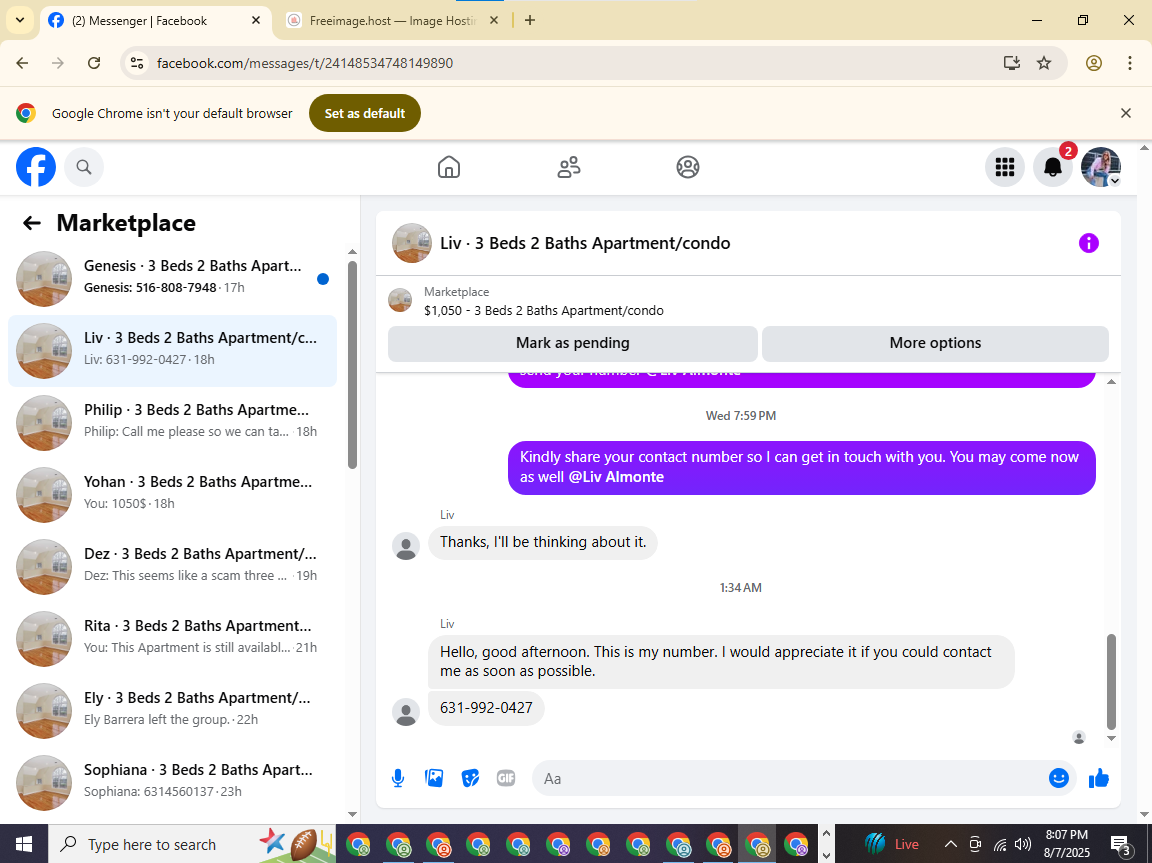Click the unread blue dot on Genesis
Image resolution: width=1152 pixels, height=863 pixels.
pyautogui.click(x=323, y=279)
